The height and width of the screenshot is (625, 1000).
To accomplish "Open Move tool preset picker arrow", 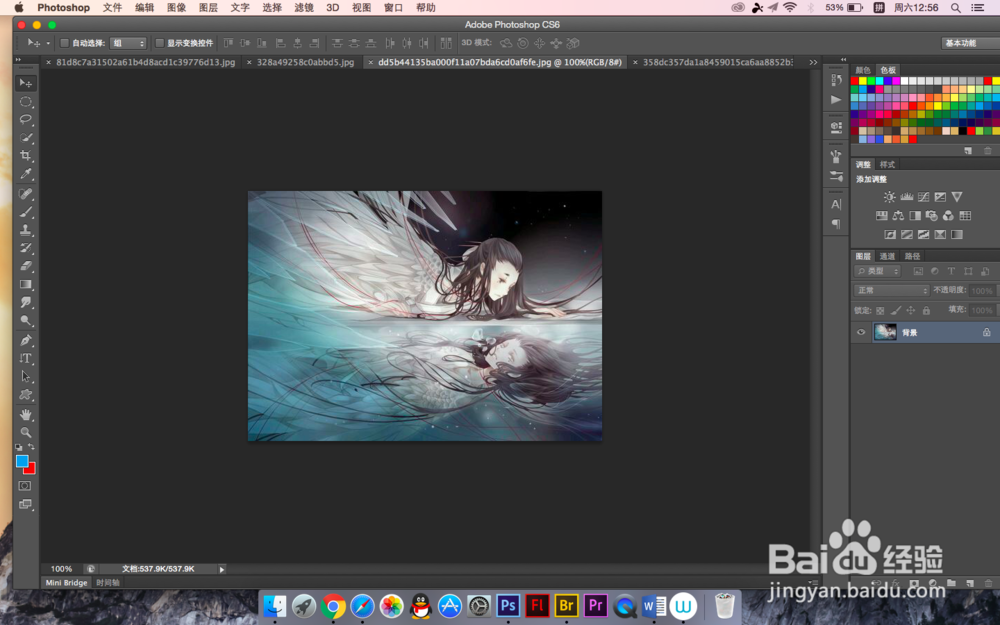I will [48, 43].
